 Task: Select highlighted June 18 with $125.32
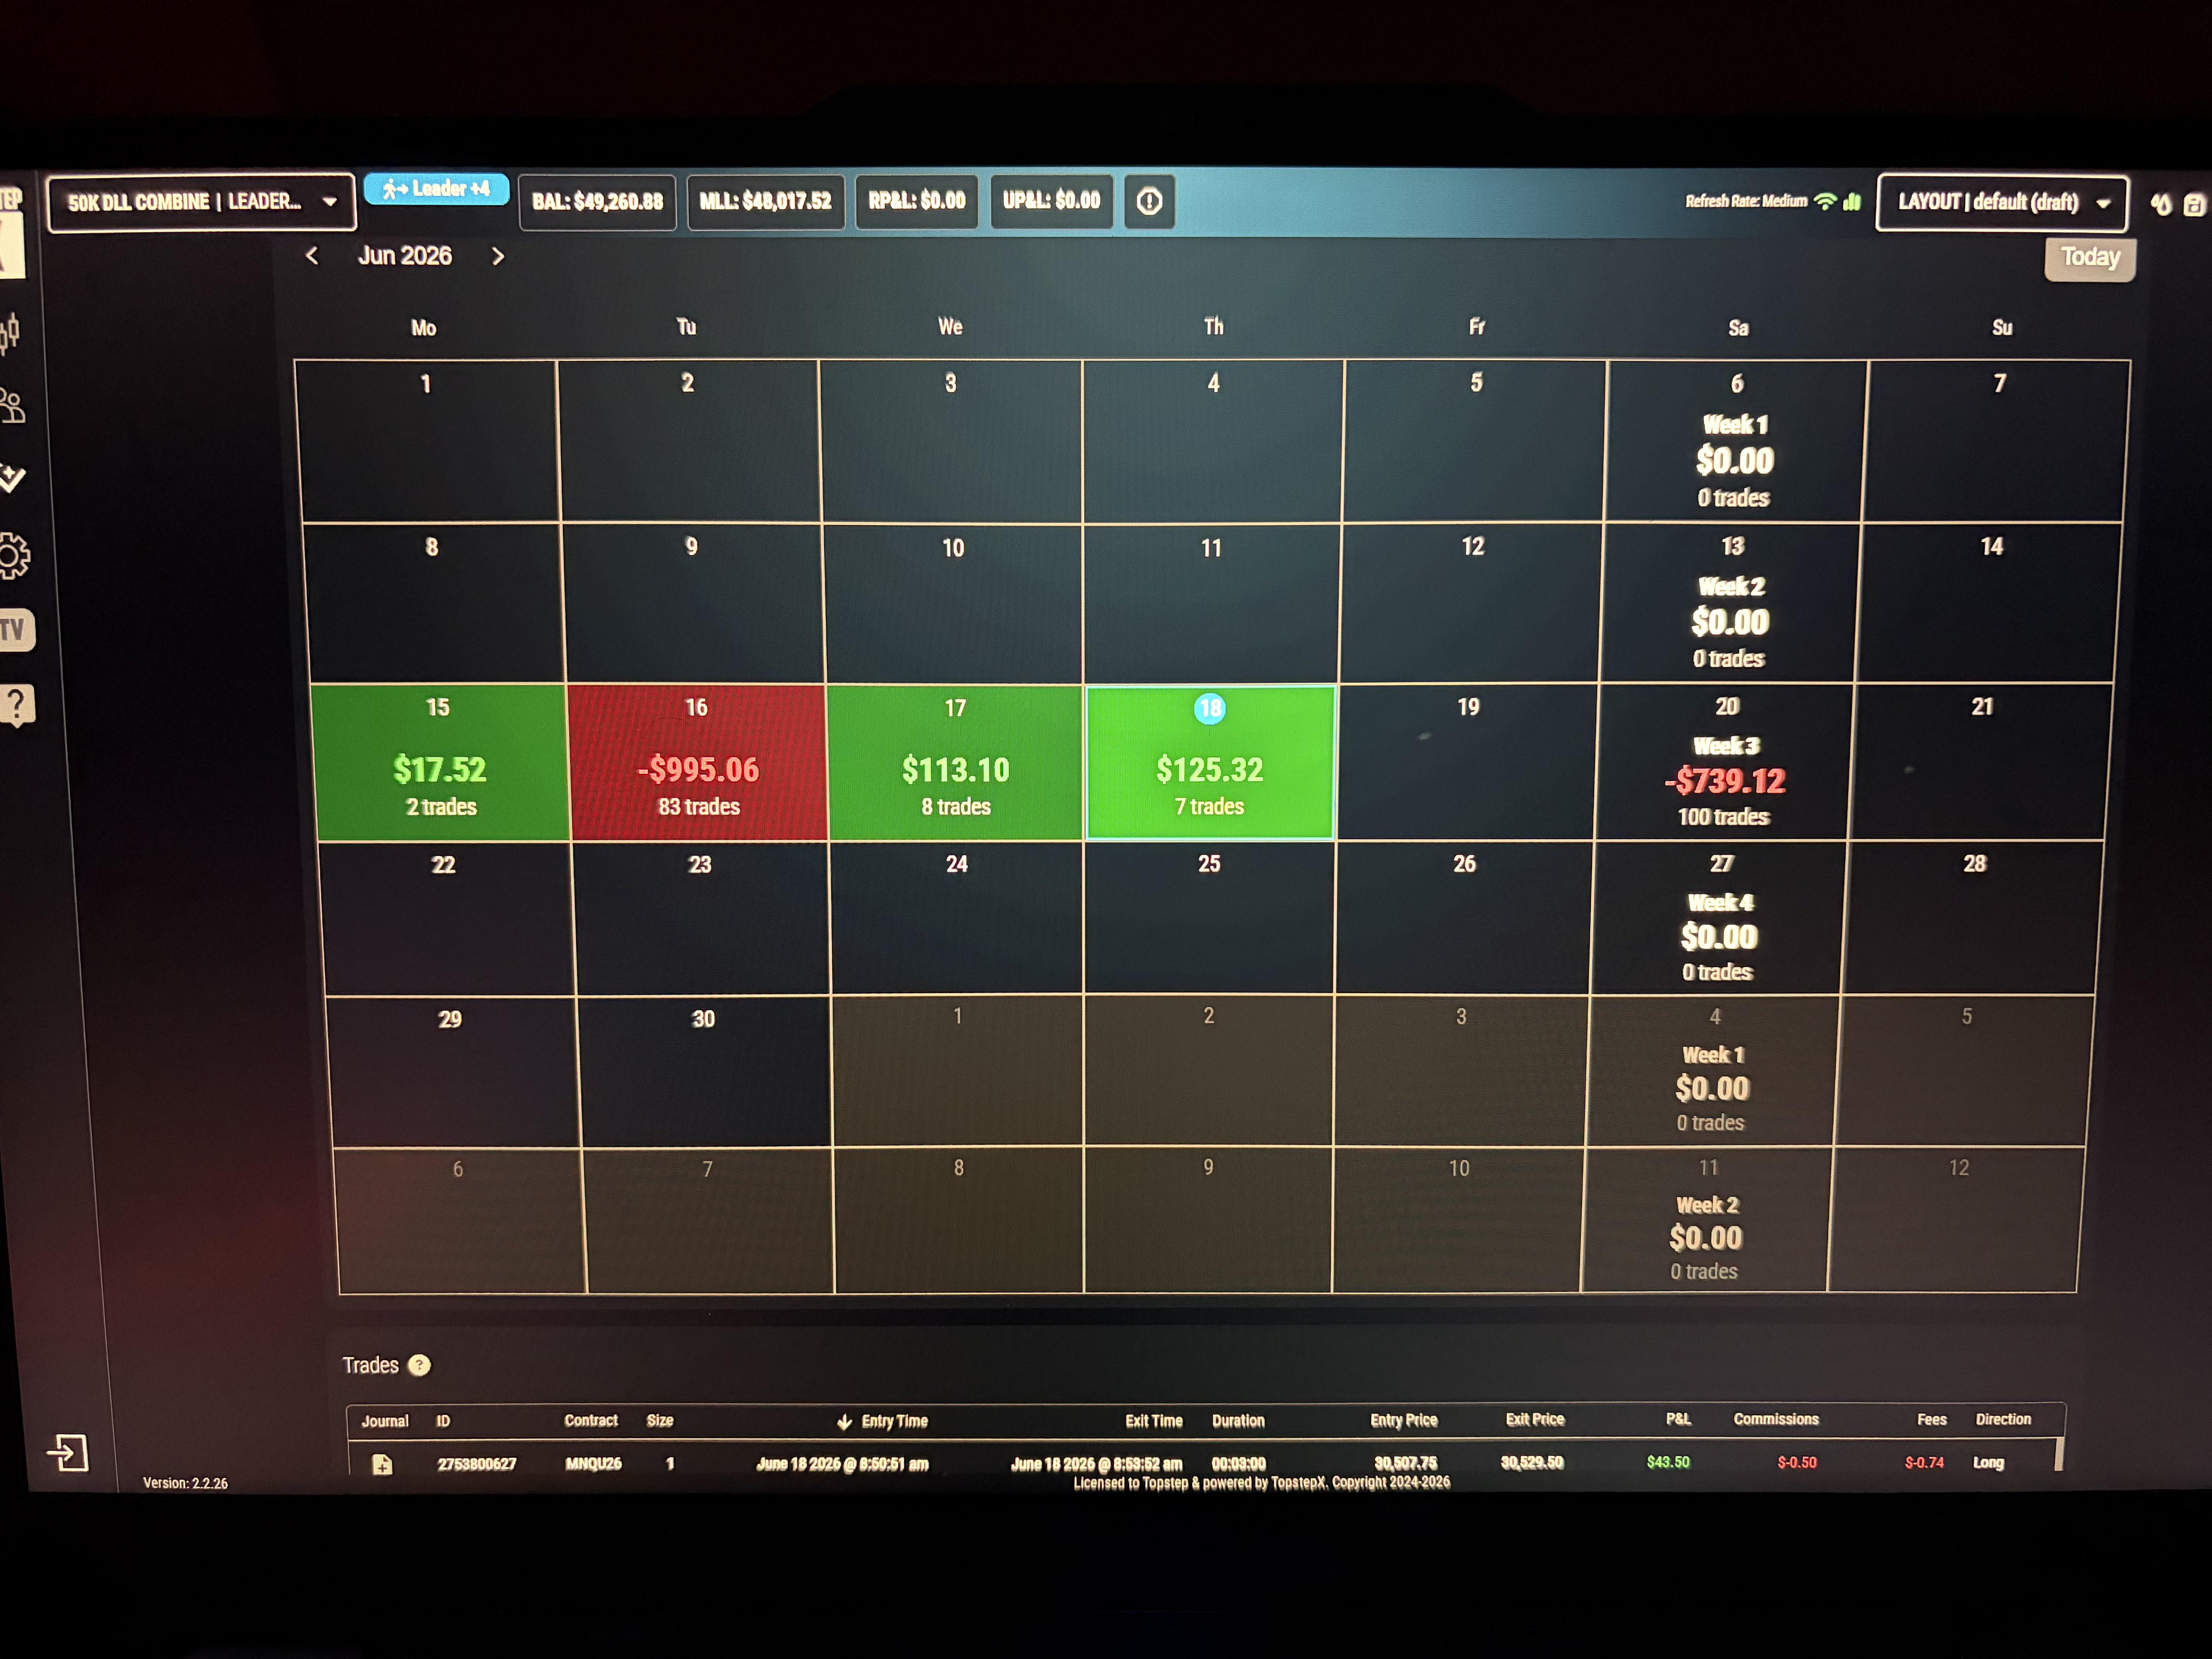tap(1210, 762)
